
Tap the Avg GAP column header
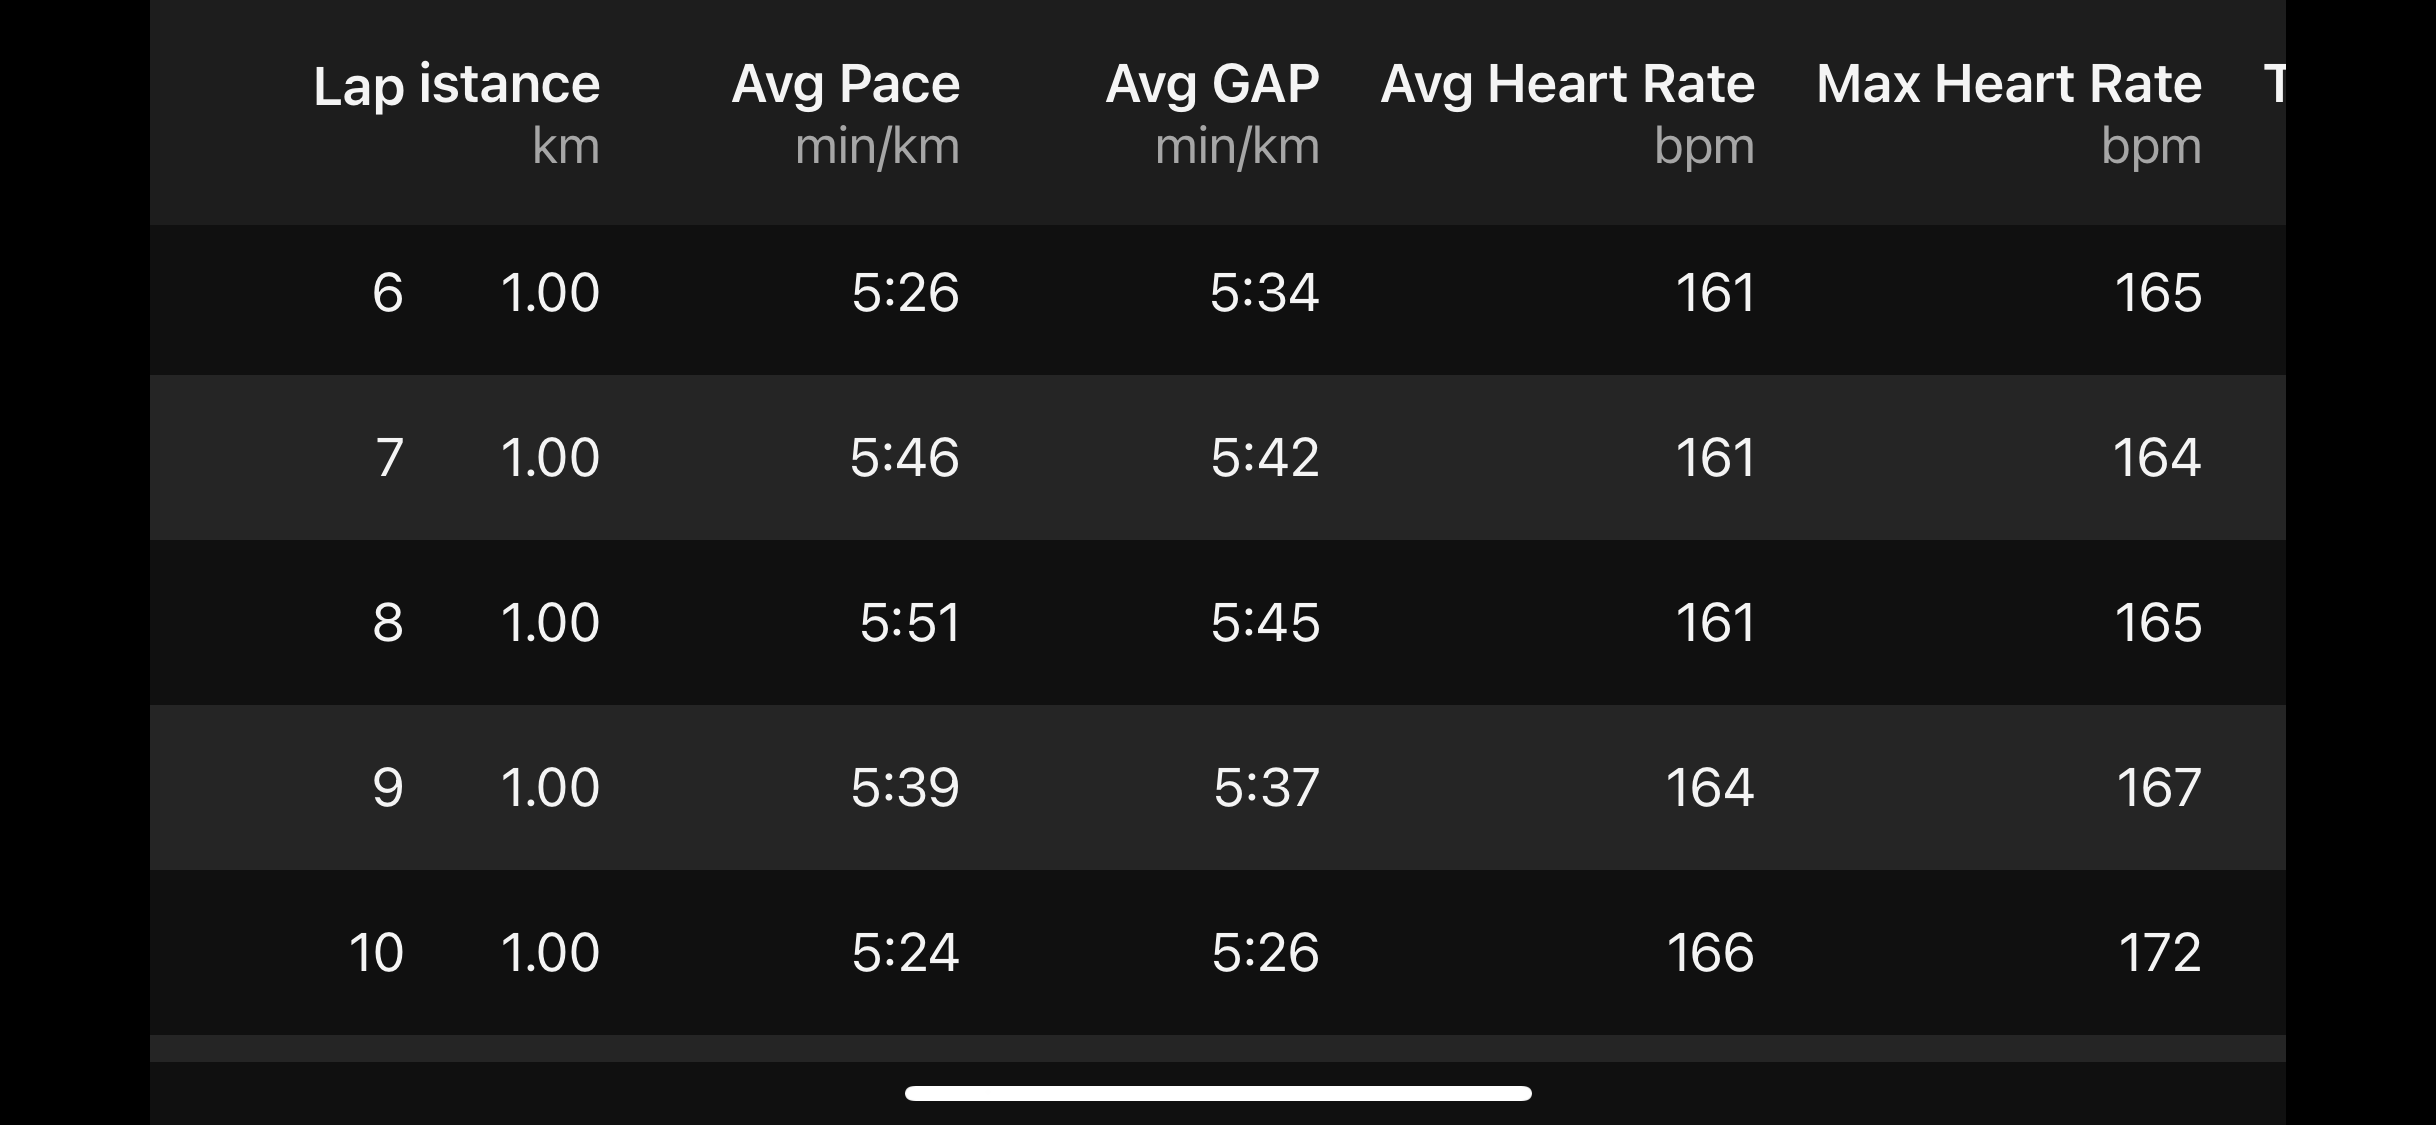tap(1213, 113)
